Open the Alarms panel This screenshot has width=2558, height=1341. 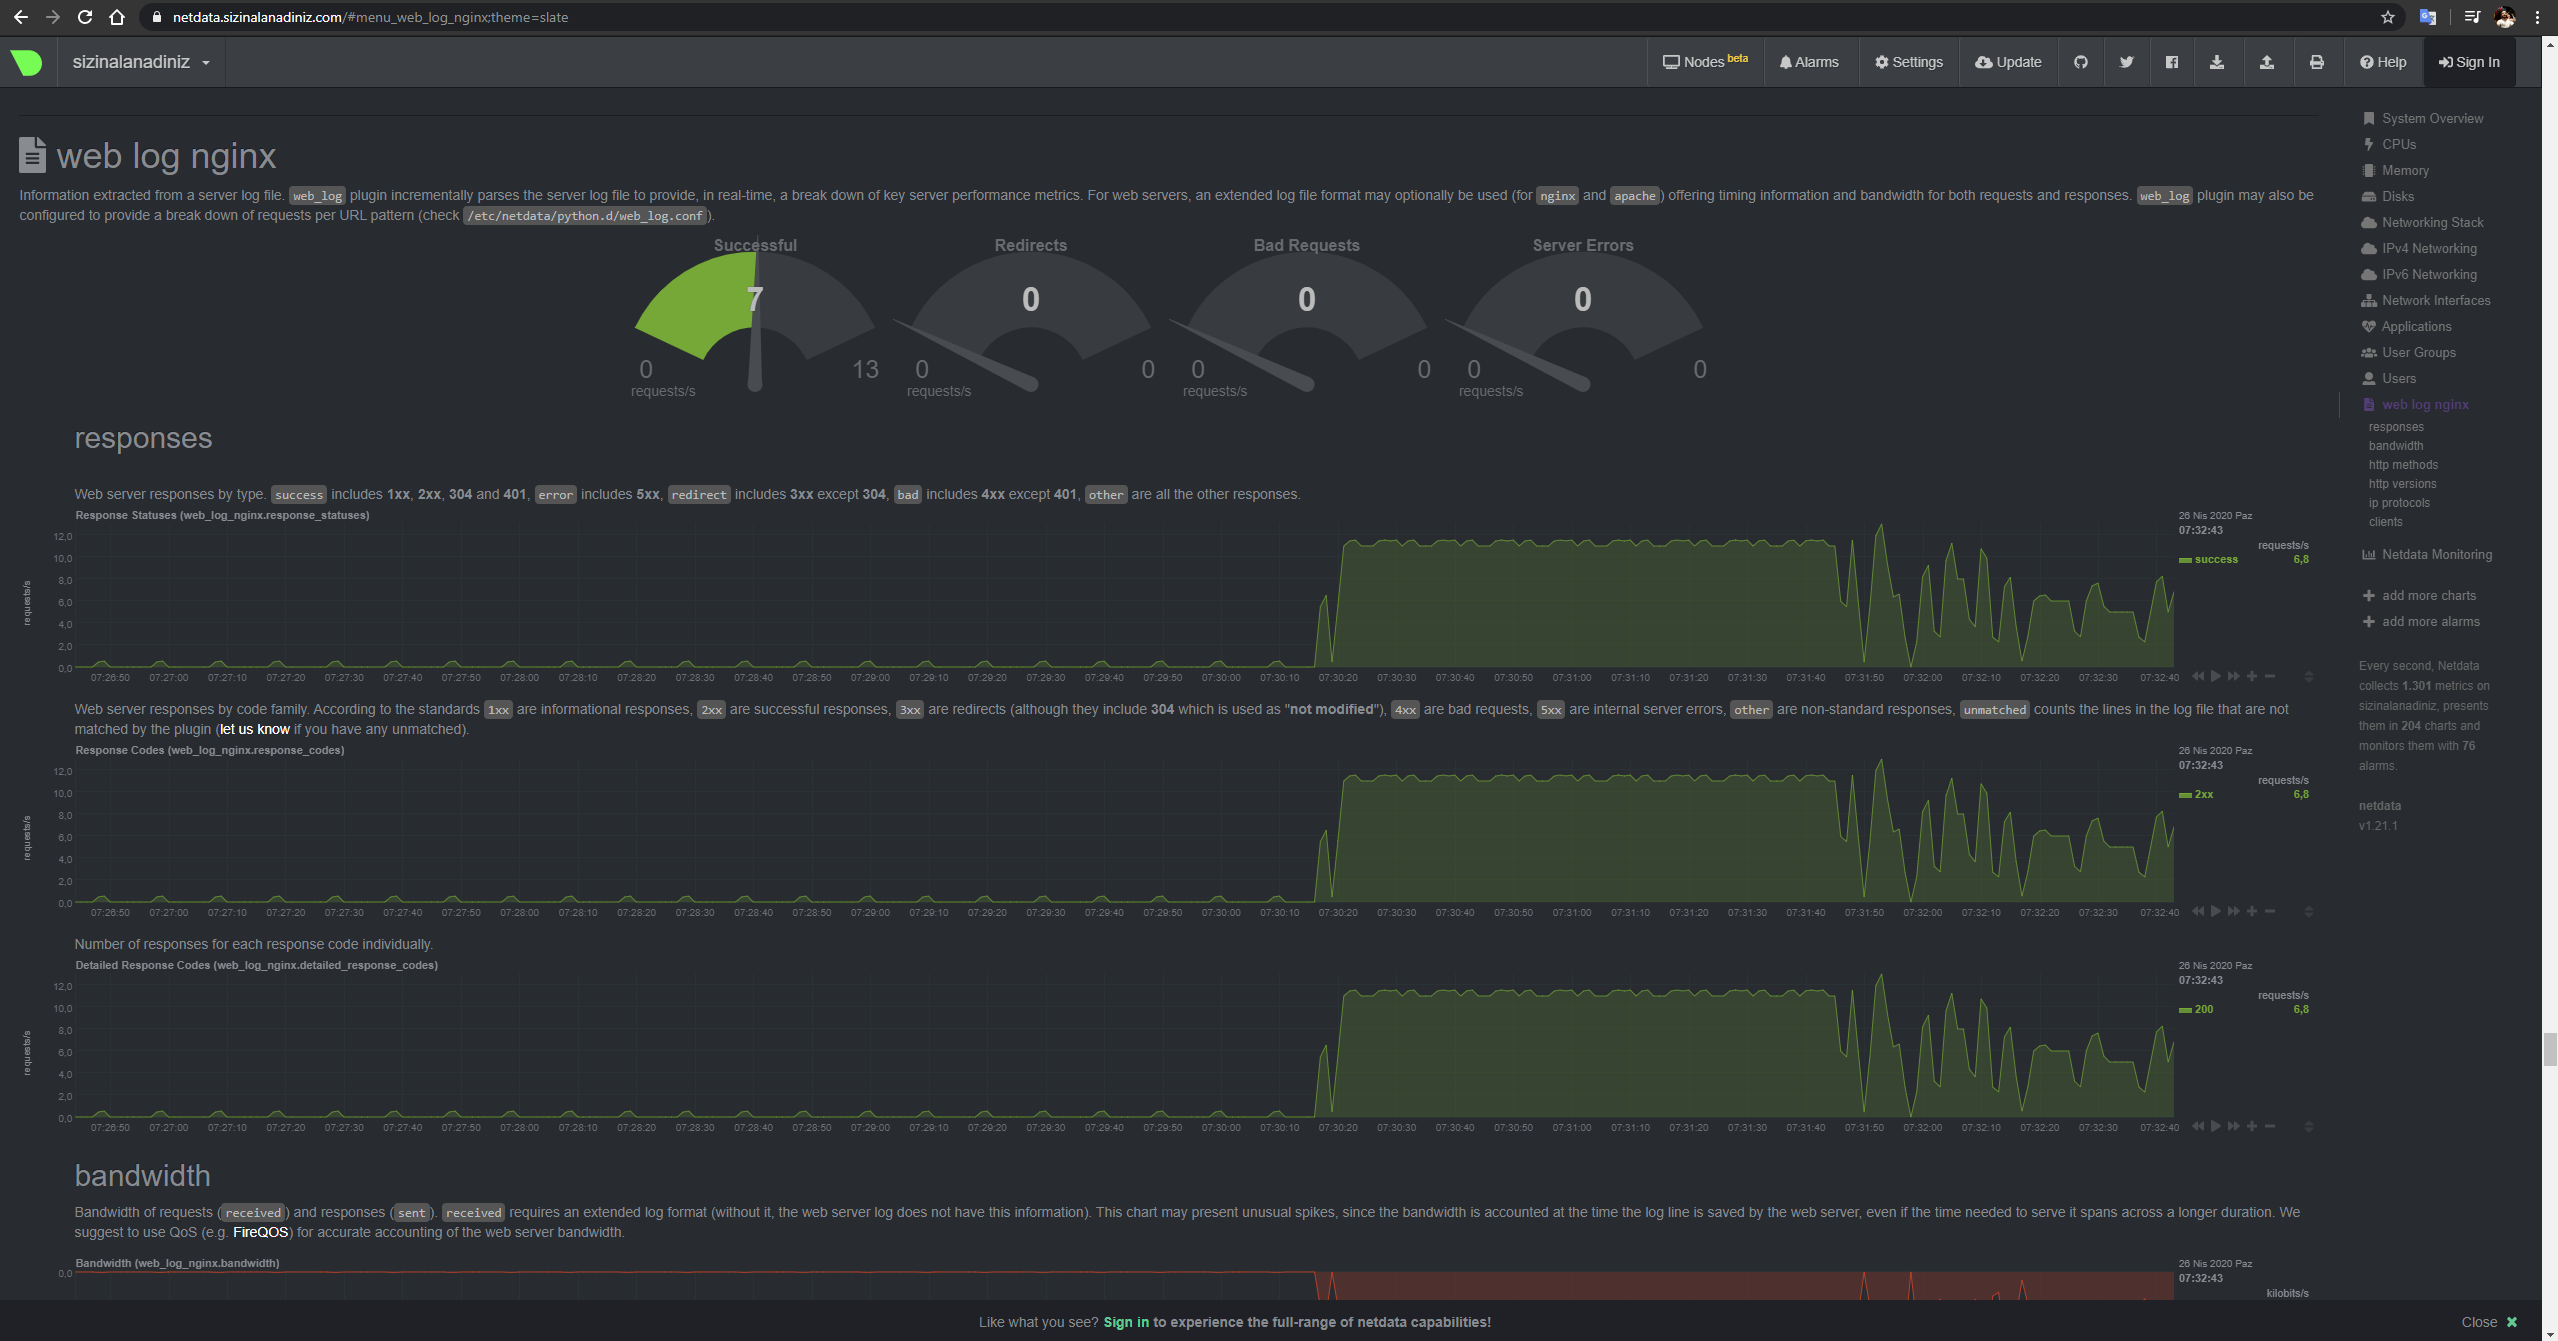point(1809,62)
